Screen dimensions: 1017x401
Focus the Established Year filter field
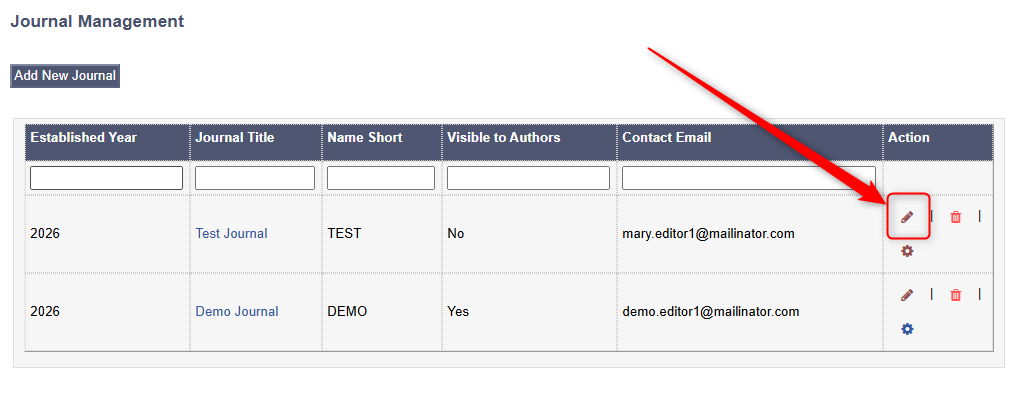106,178
